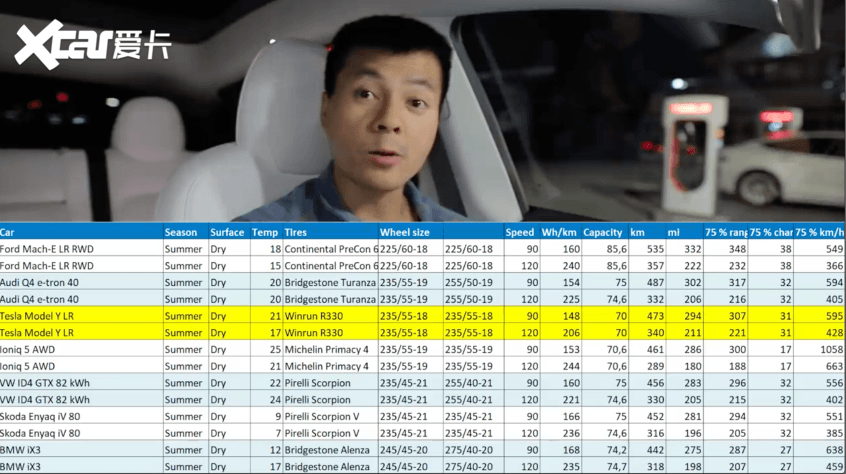This screenshot has width=846, height=474.
Task: Select the "Temp" column header
Action: (x=265, y=232)
